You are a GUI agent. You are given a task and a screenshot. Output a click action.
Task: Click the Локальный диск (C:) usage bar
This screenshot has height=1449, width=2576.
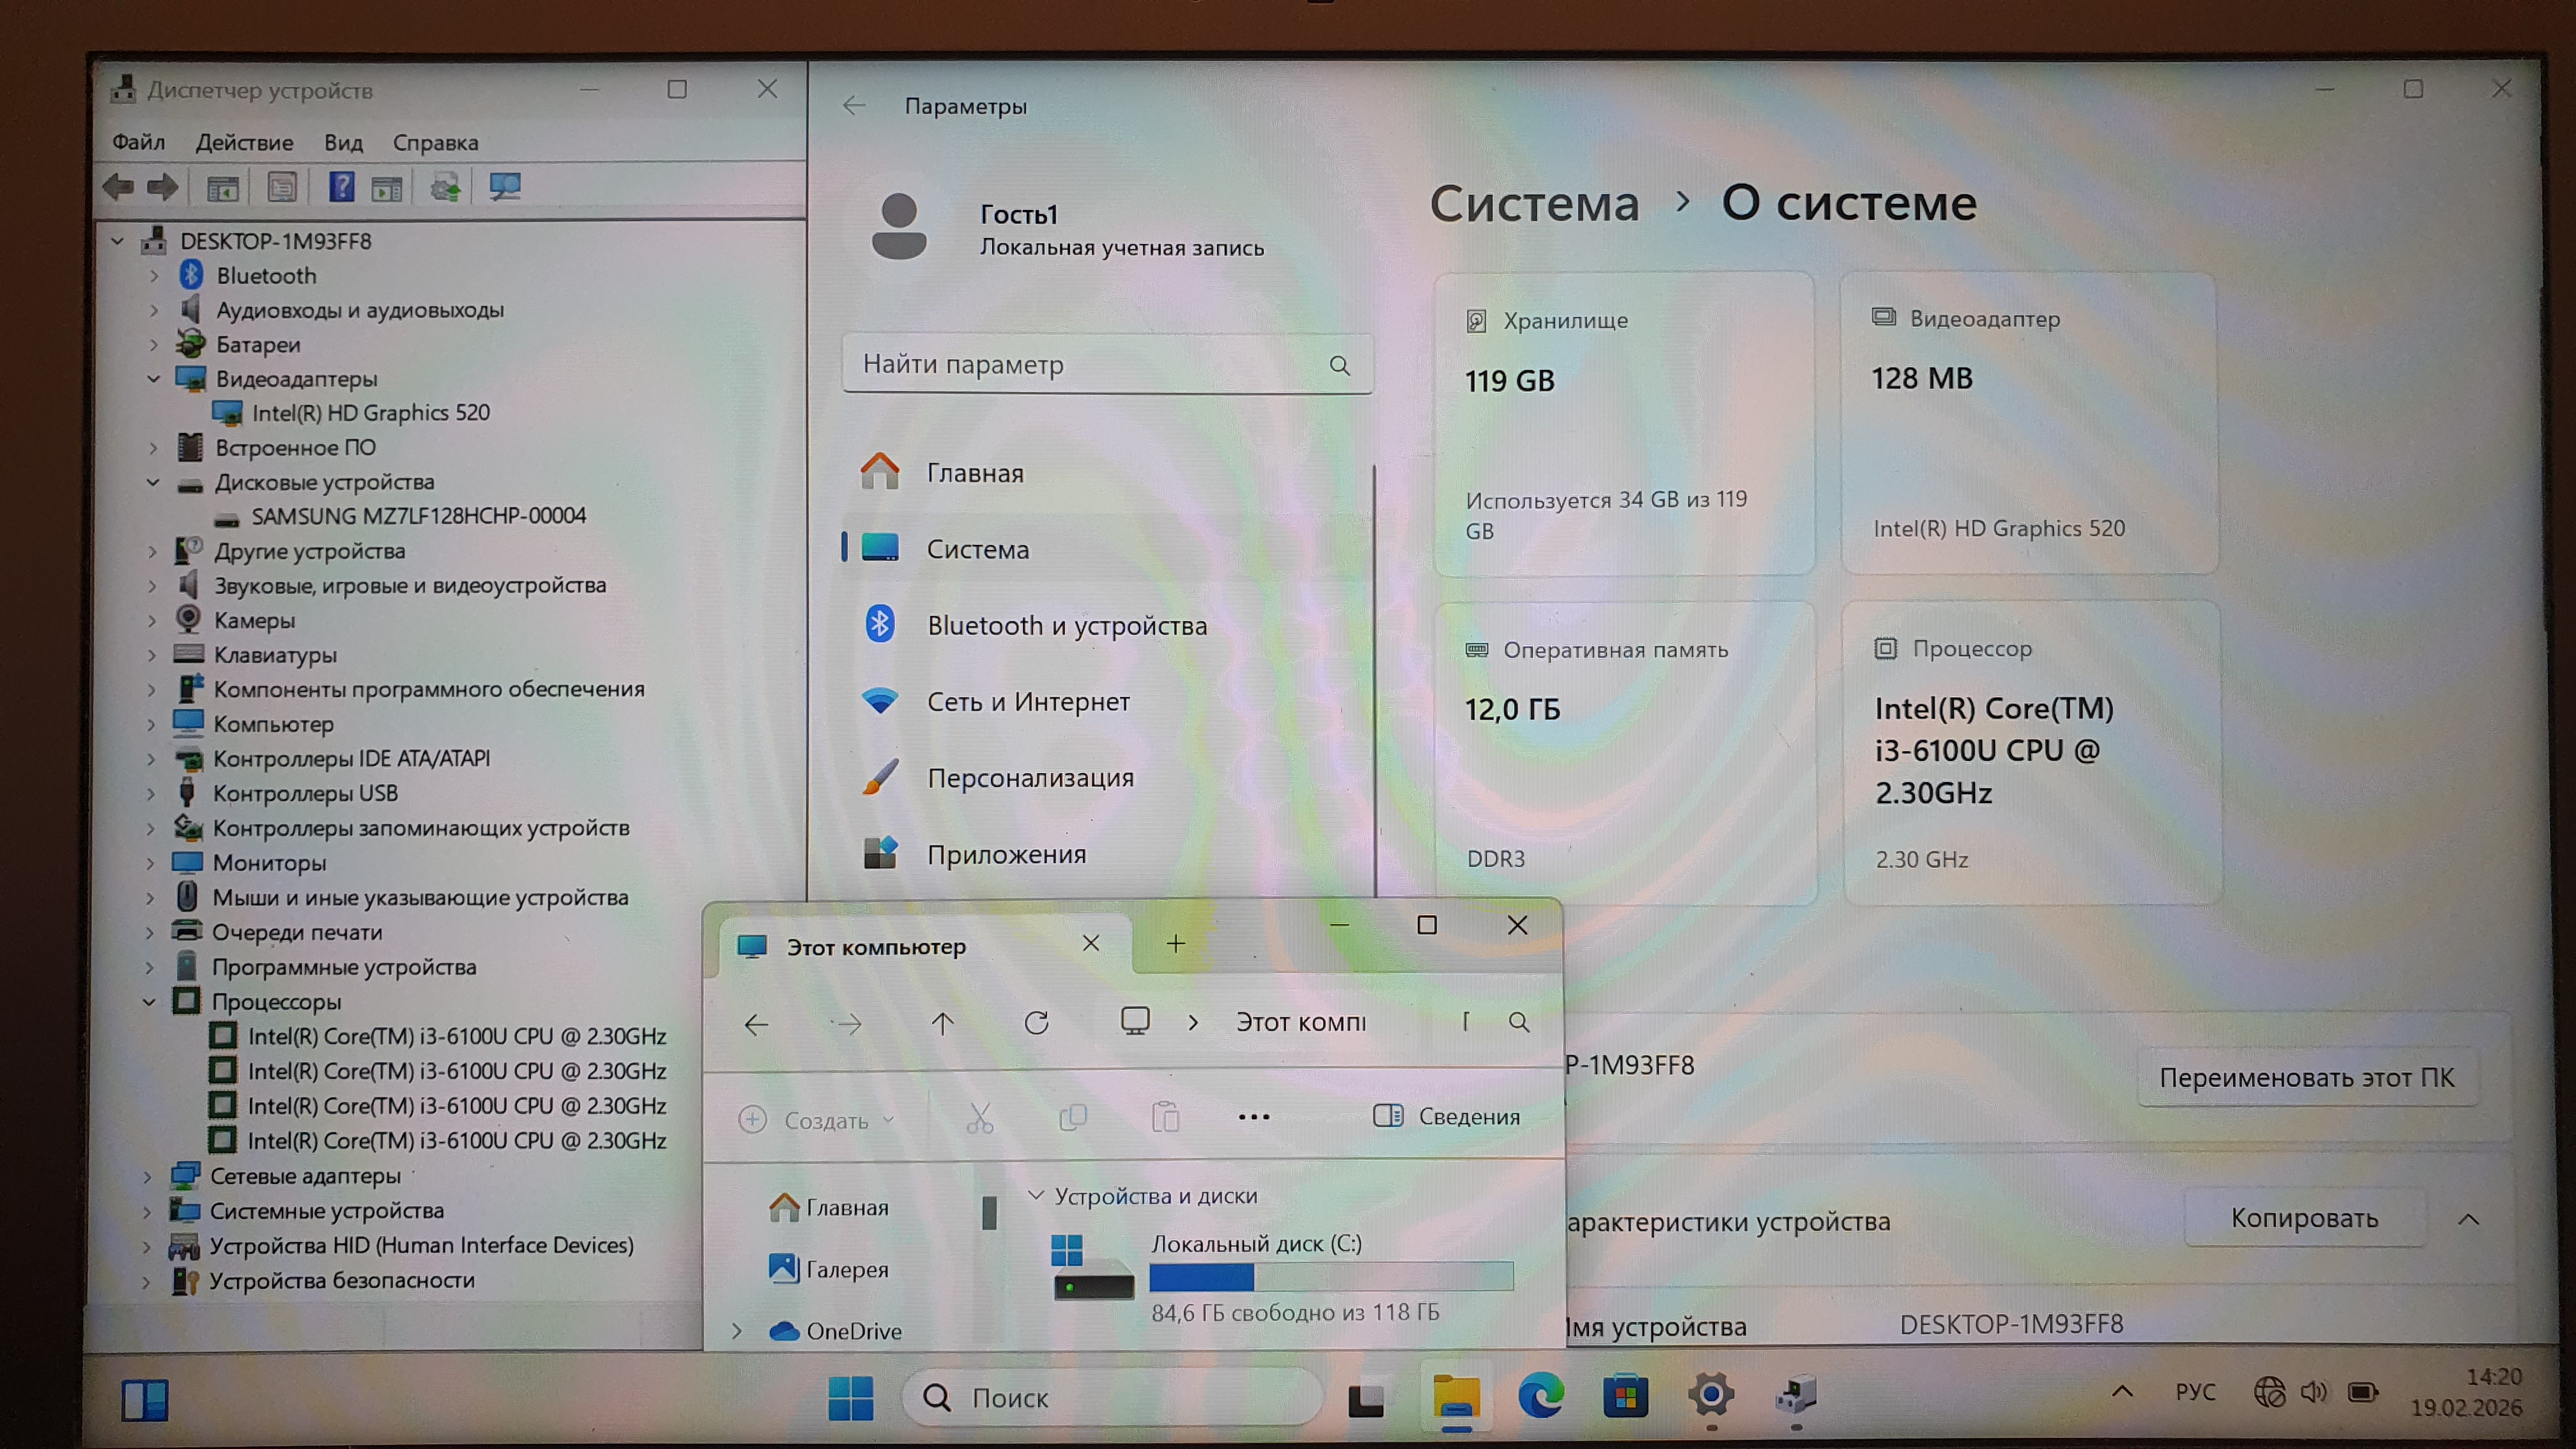pyautogui.click(x=1330, y=1277)
